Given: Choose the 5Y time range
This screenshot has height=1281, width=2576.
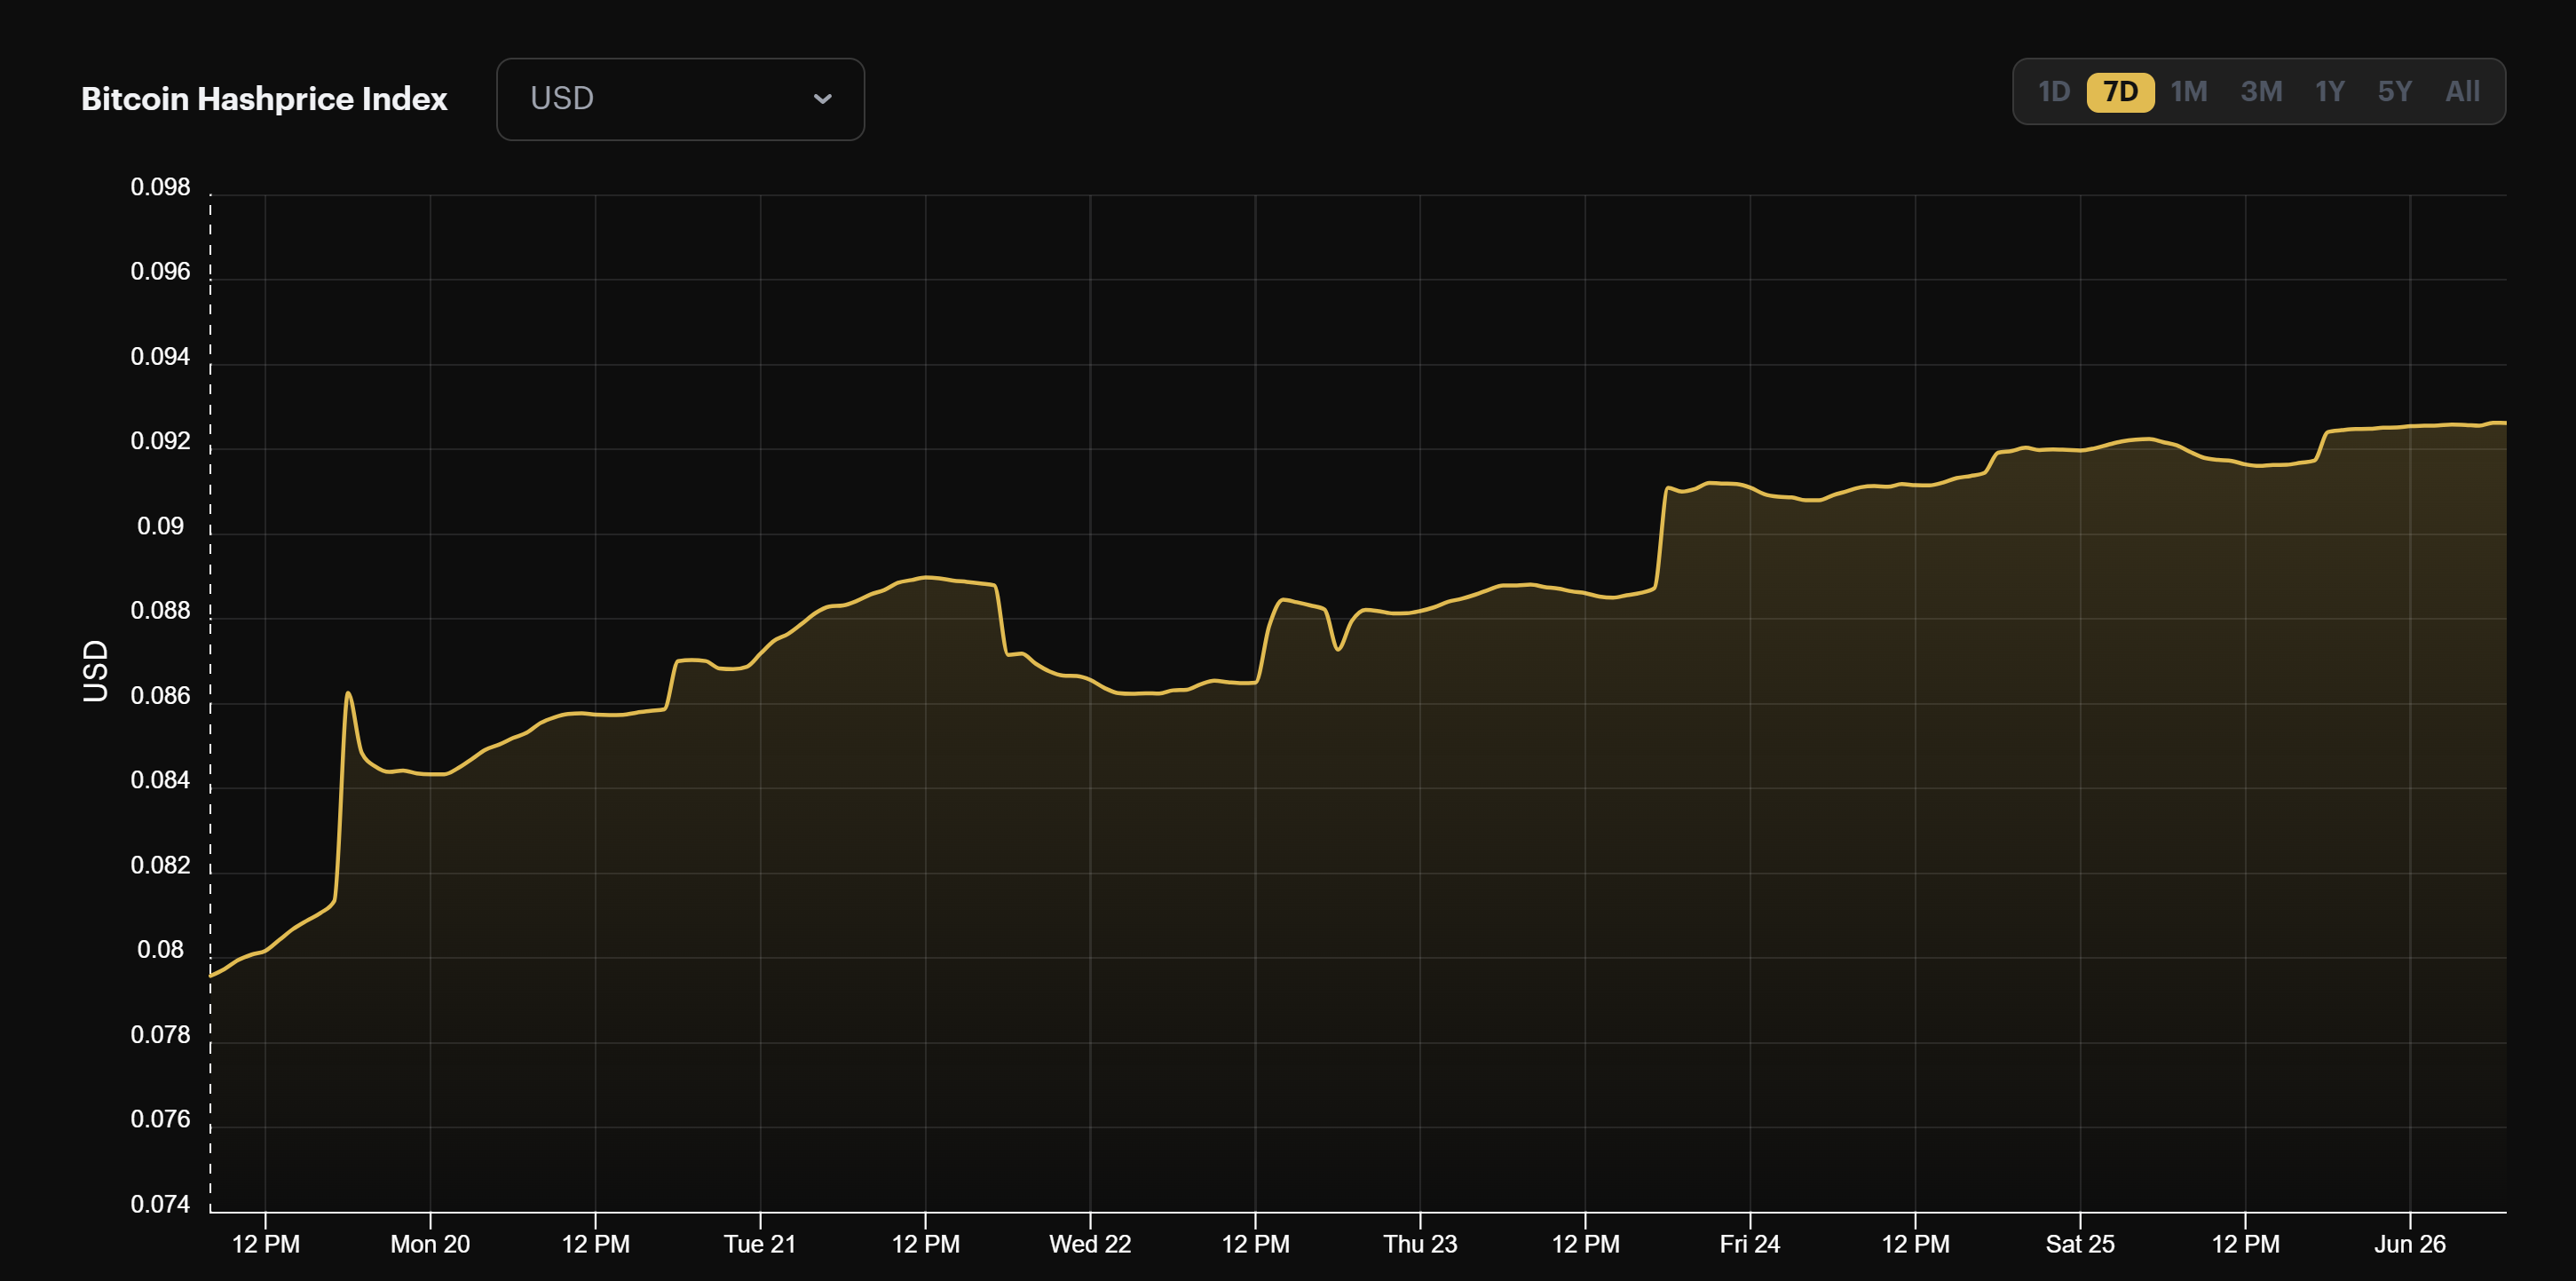Looking at the screenshot, I should click(x=2394, y=92).
